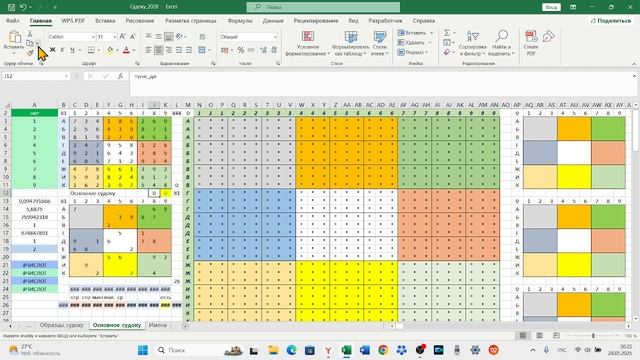This screenshot has height=360, width=640.
Task: Switch to the Данные ribbon tab
Action: tap(273, 20)
